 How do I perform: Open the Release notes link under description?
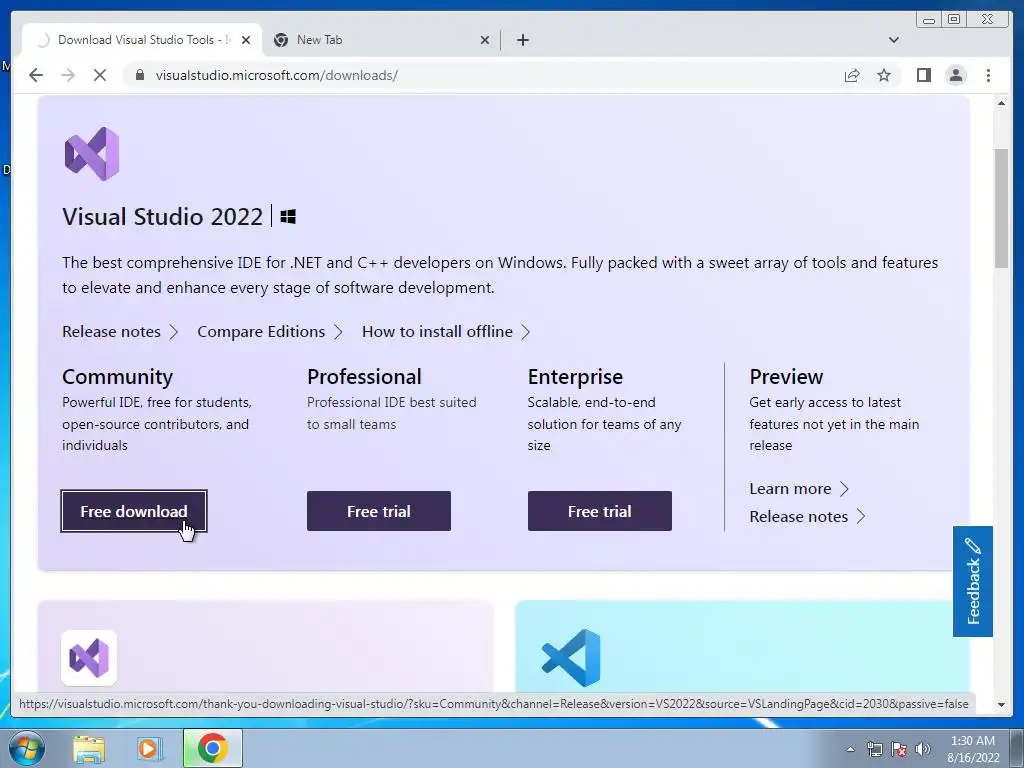click(120, 332)
